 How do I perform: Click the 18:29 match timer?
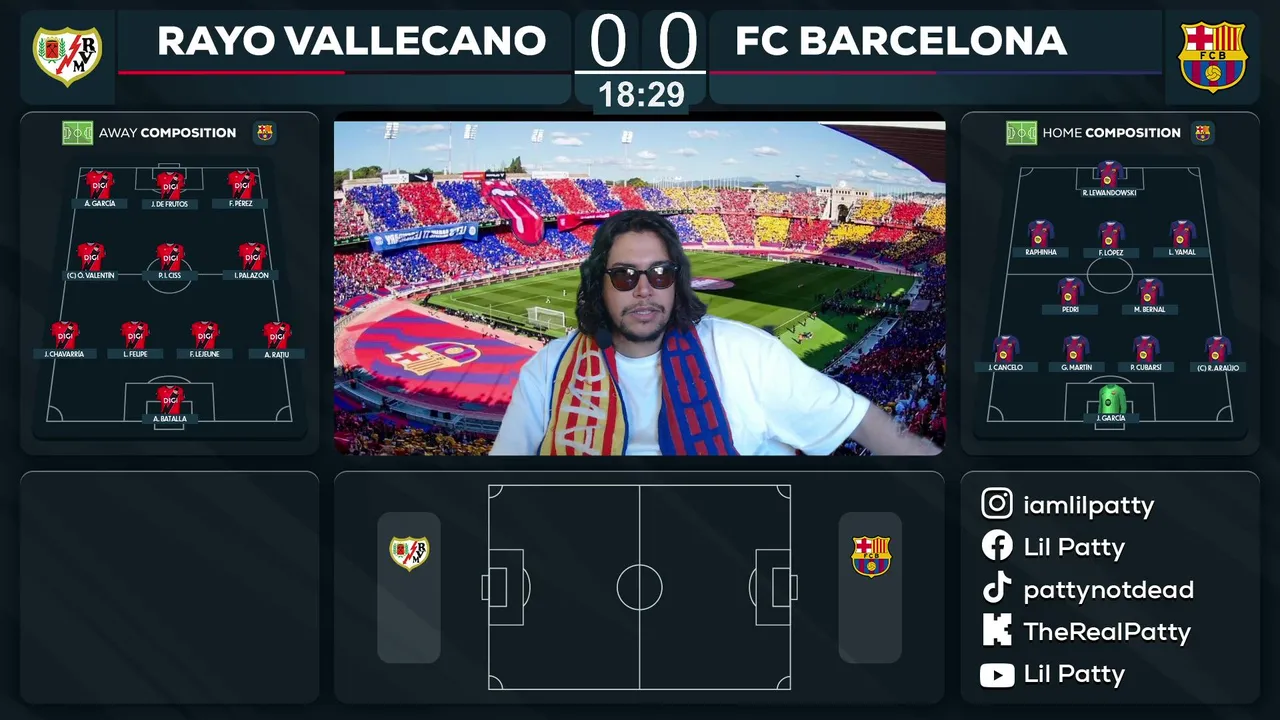tap(641, 95)
